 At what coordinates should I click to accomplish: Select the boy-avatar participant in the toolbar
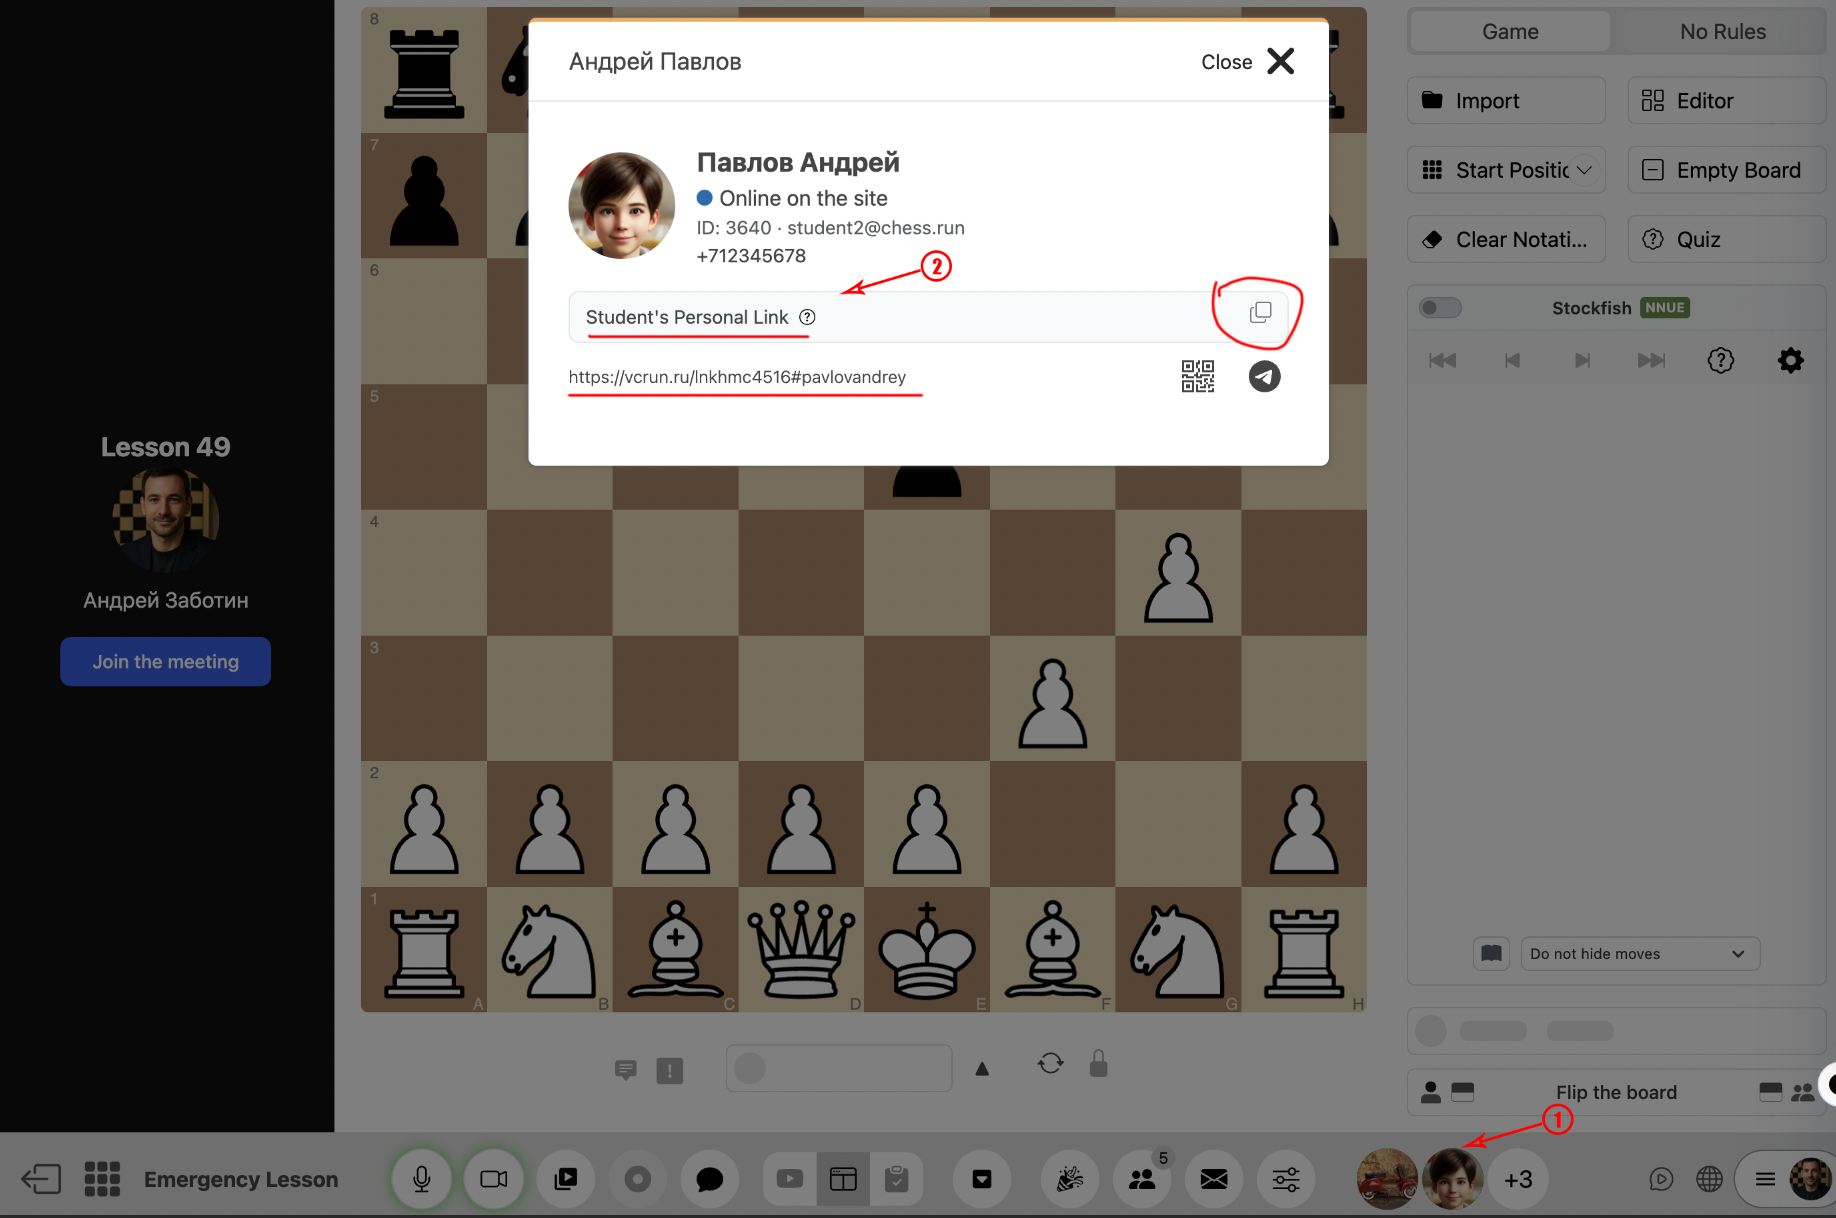(1453, 1179)
